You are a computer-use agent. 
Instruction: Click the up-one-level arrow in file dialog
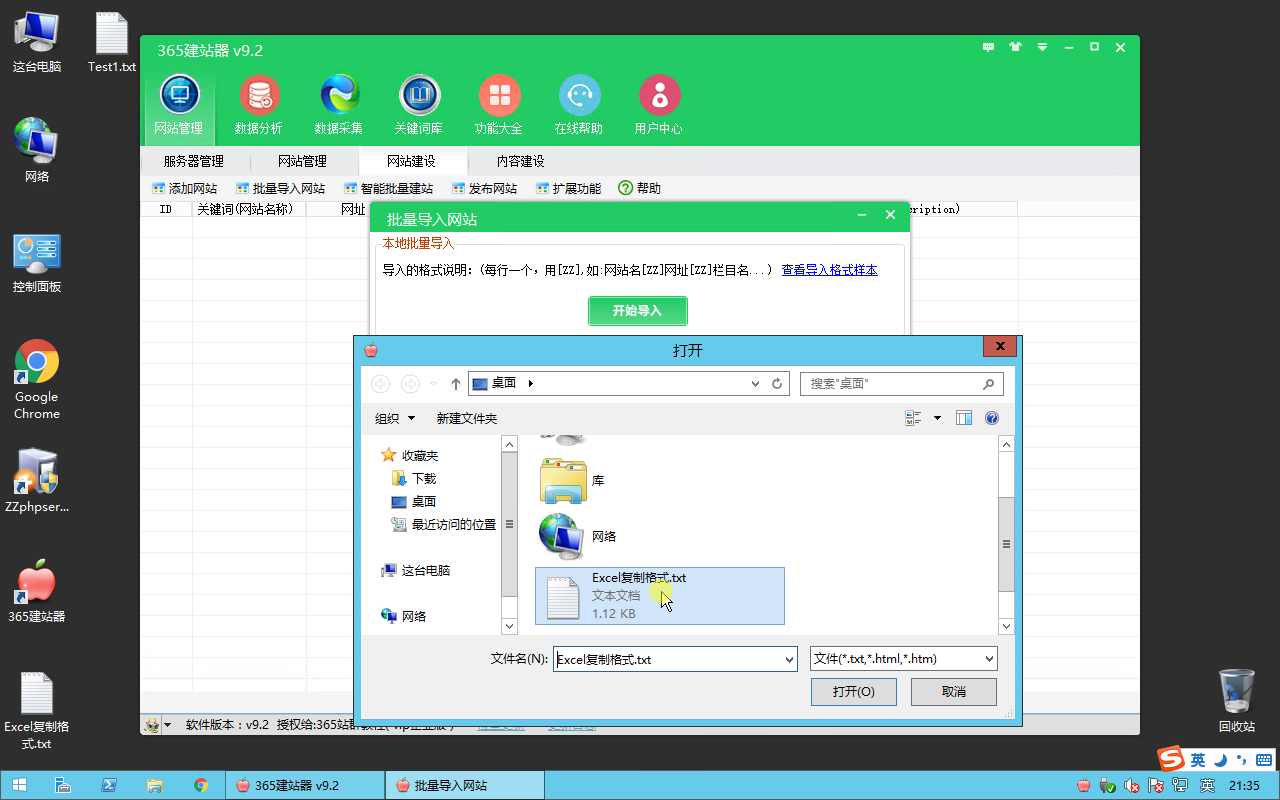pos(456,384)
